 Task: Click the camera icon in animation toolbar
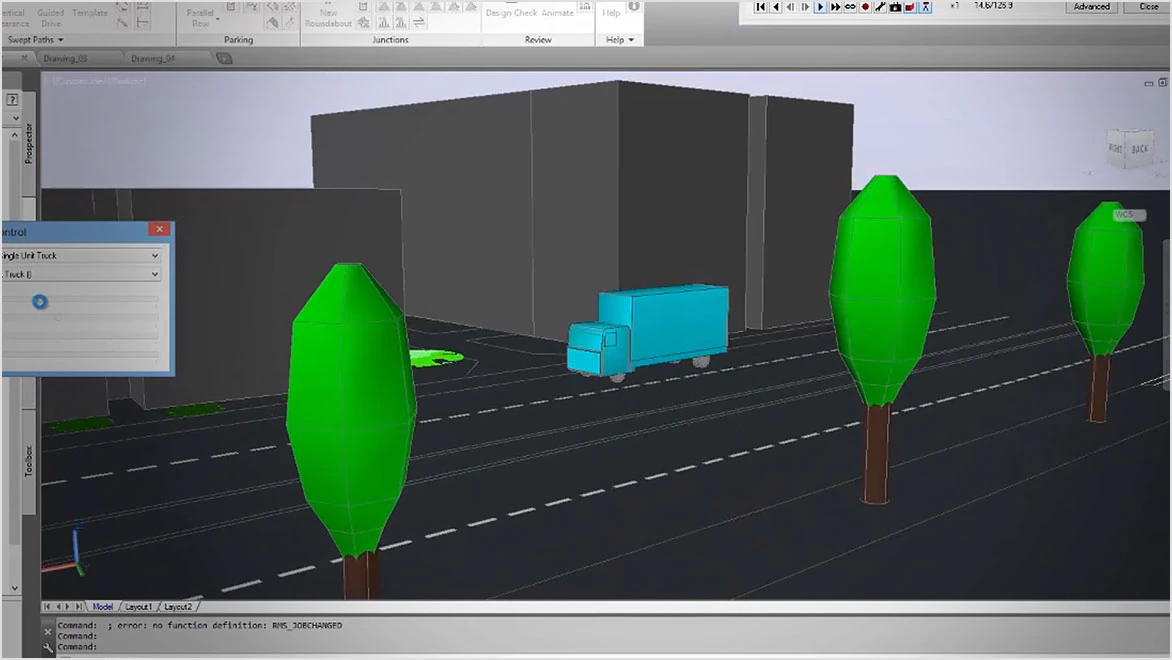[895, 7]
